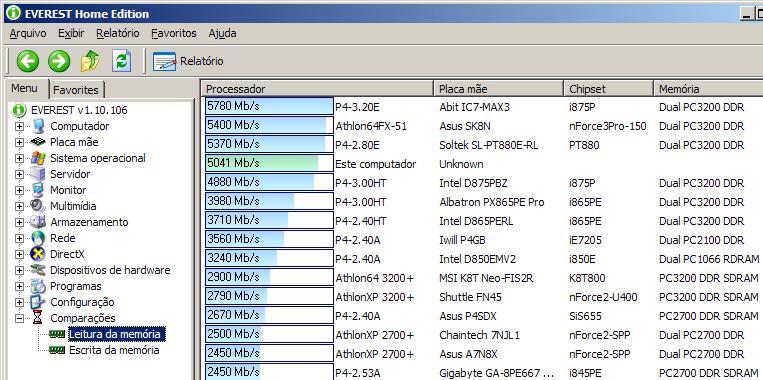The width and height of the screenshot is (763, 380).
Task: Click the EVEREST title bar app icon
Action: [13, 13]
